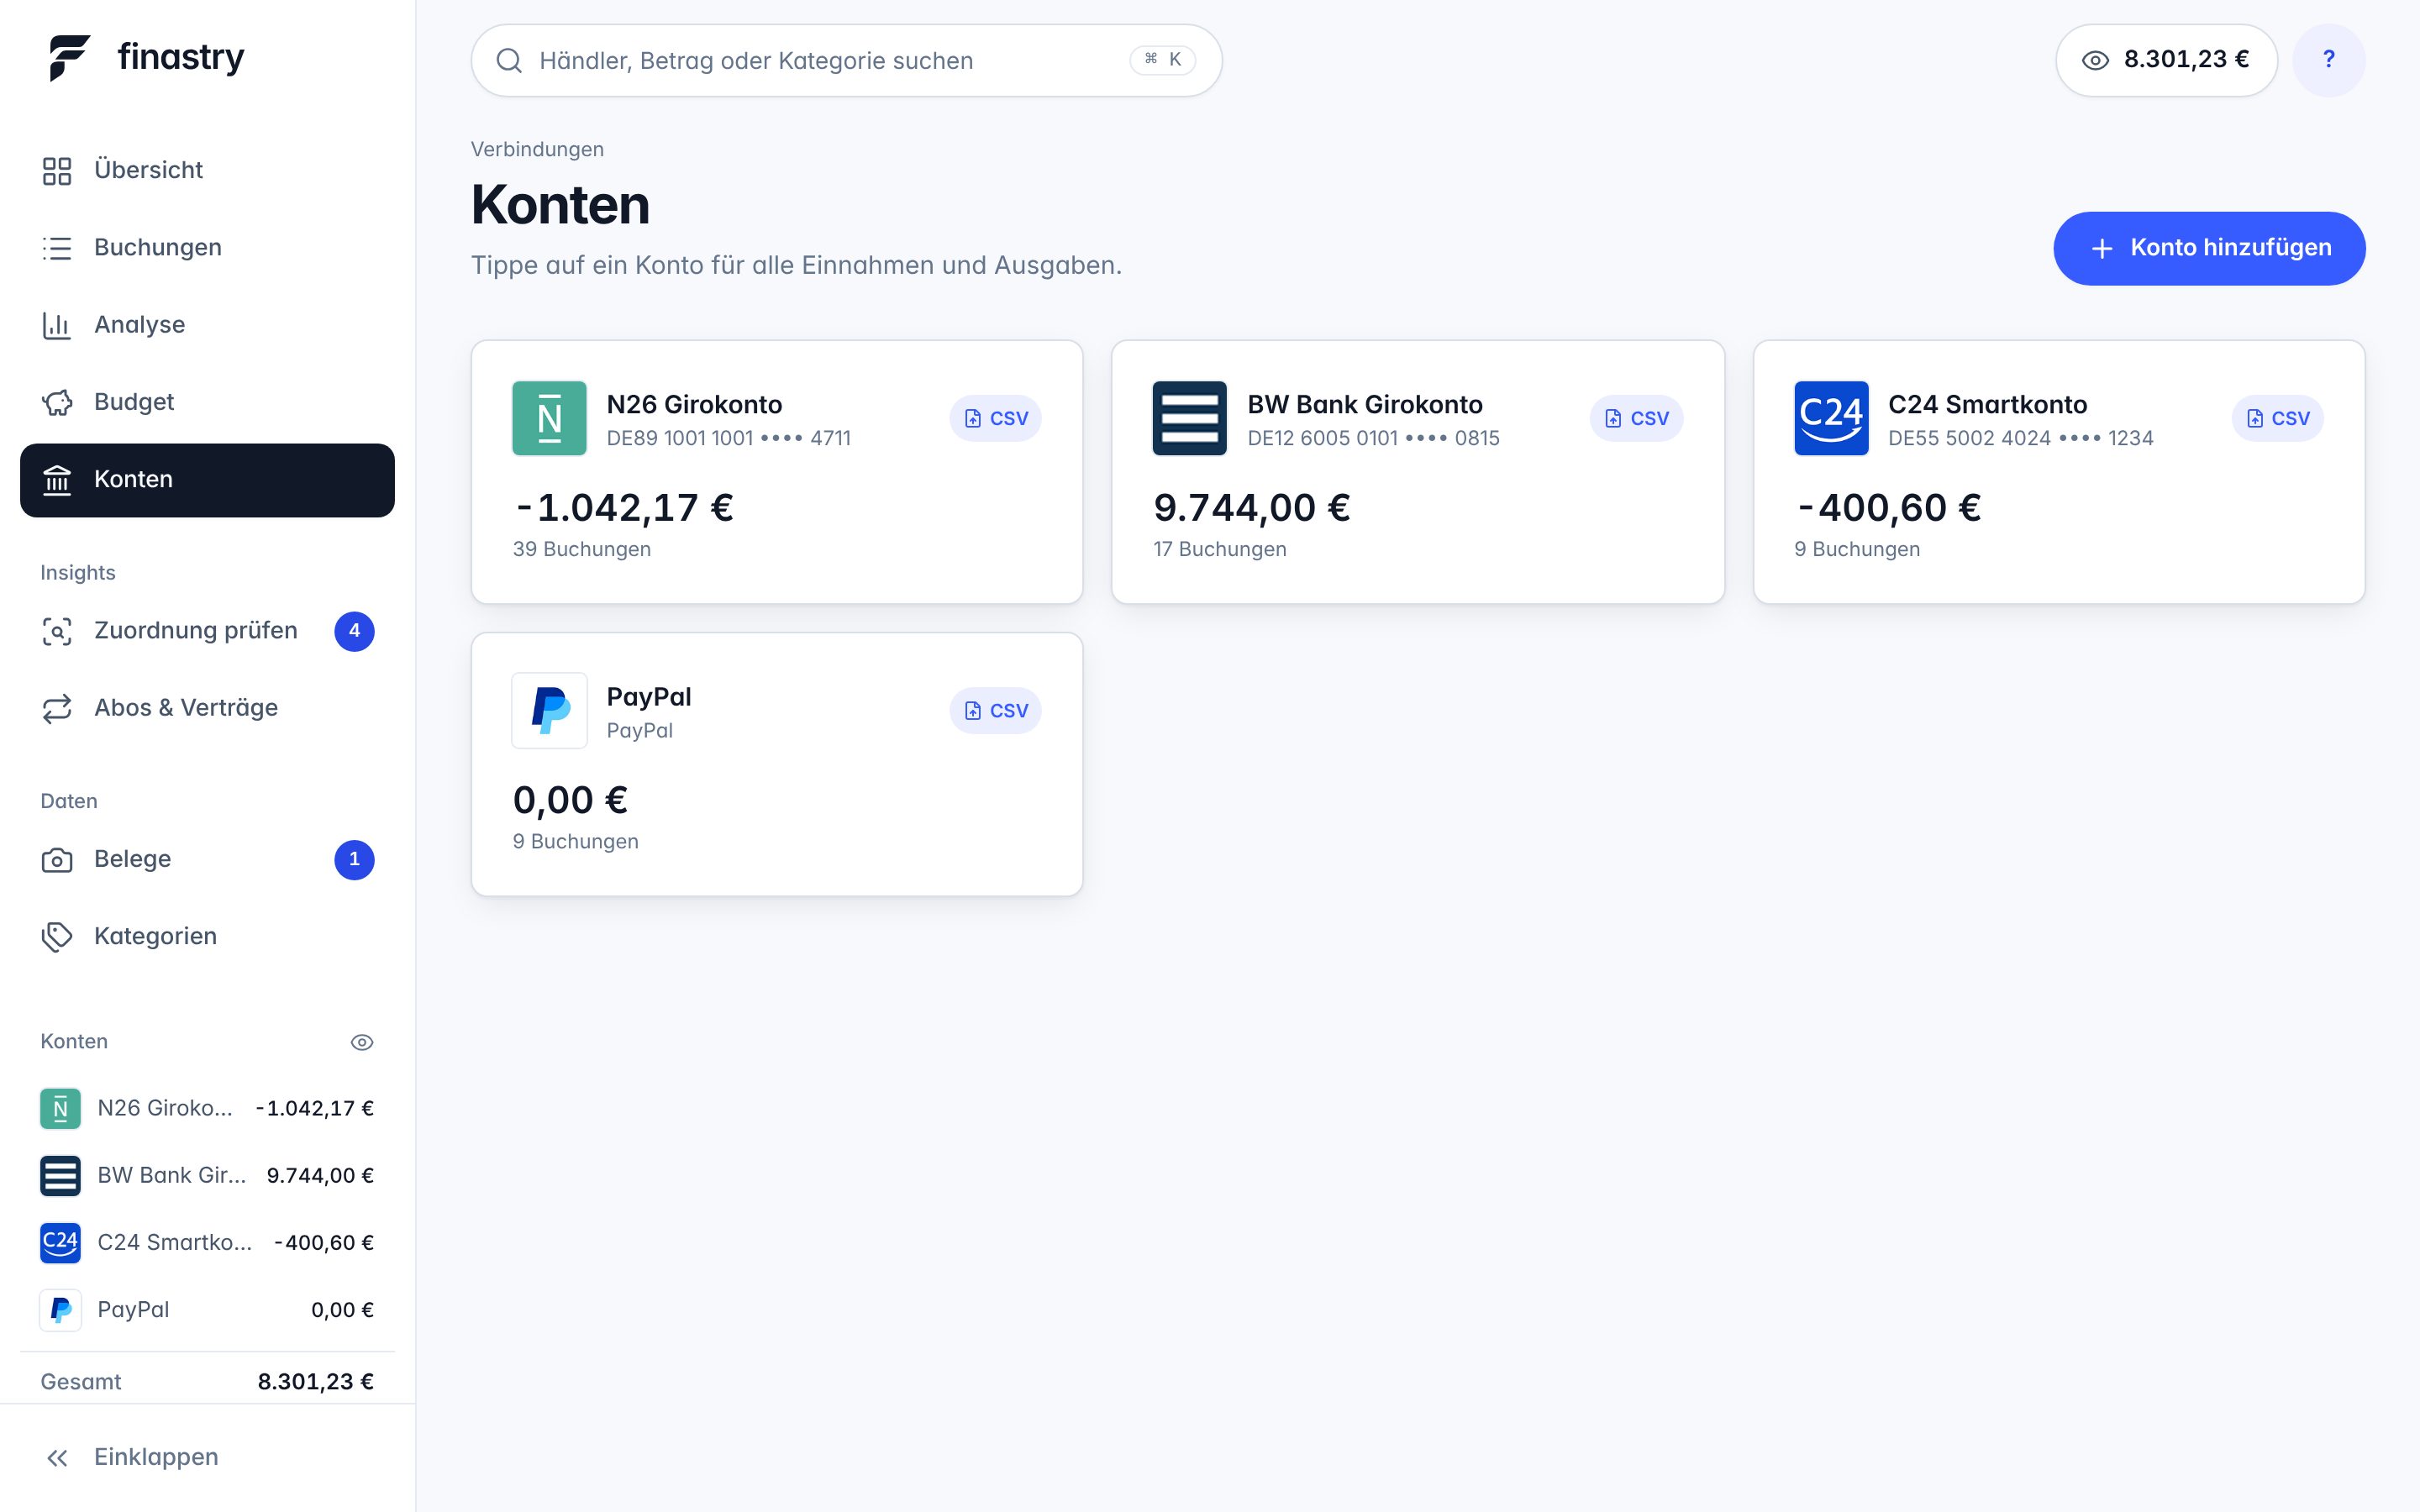Click the N26 logo in the account card
The width and height of the screenshot is (2420, 1512).
[x=549, y=418]
